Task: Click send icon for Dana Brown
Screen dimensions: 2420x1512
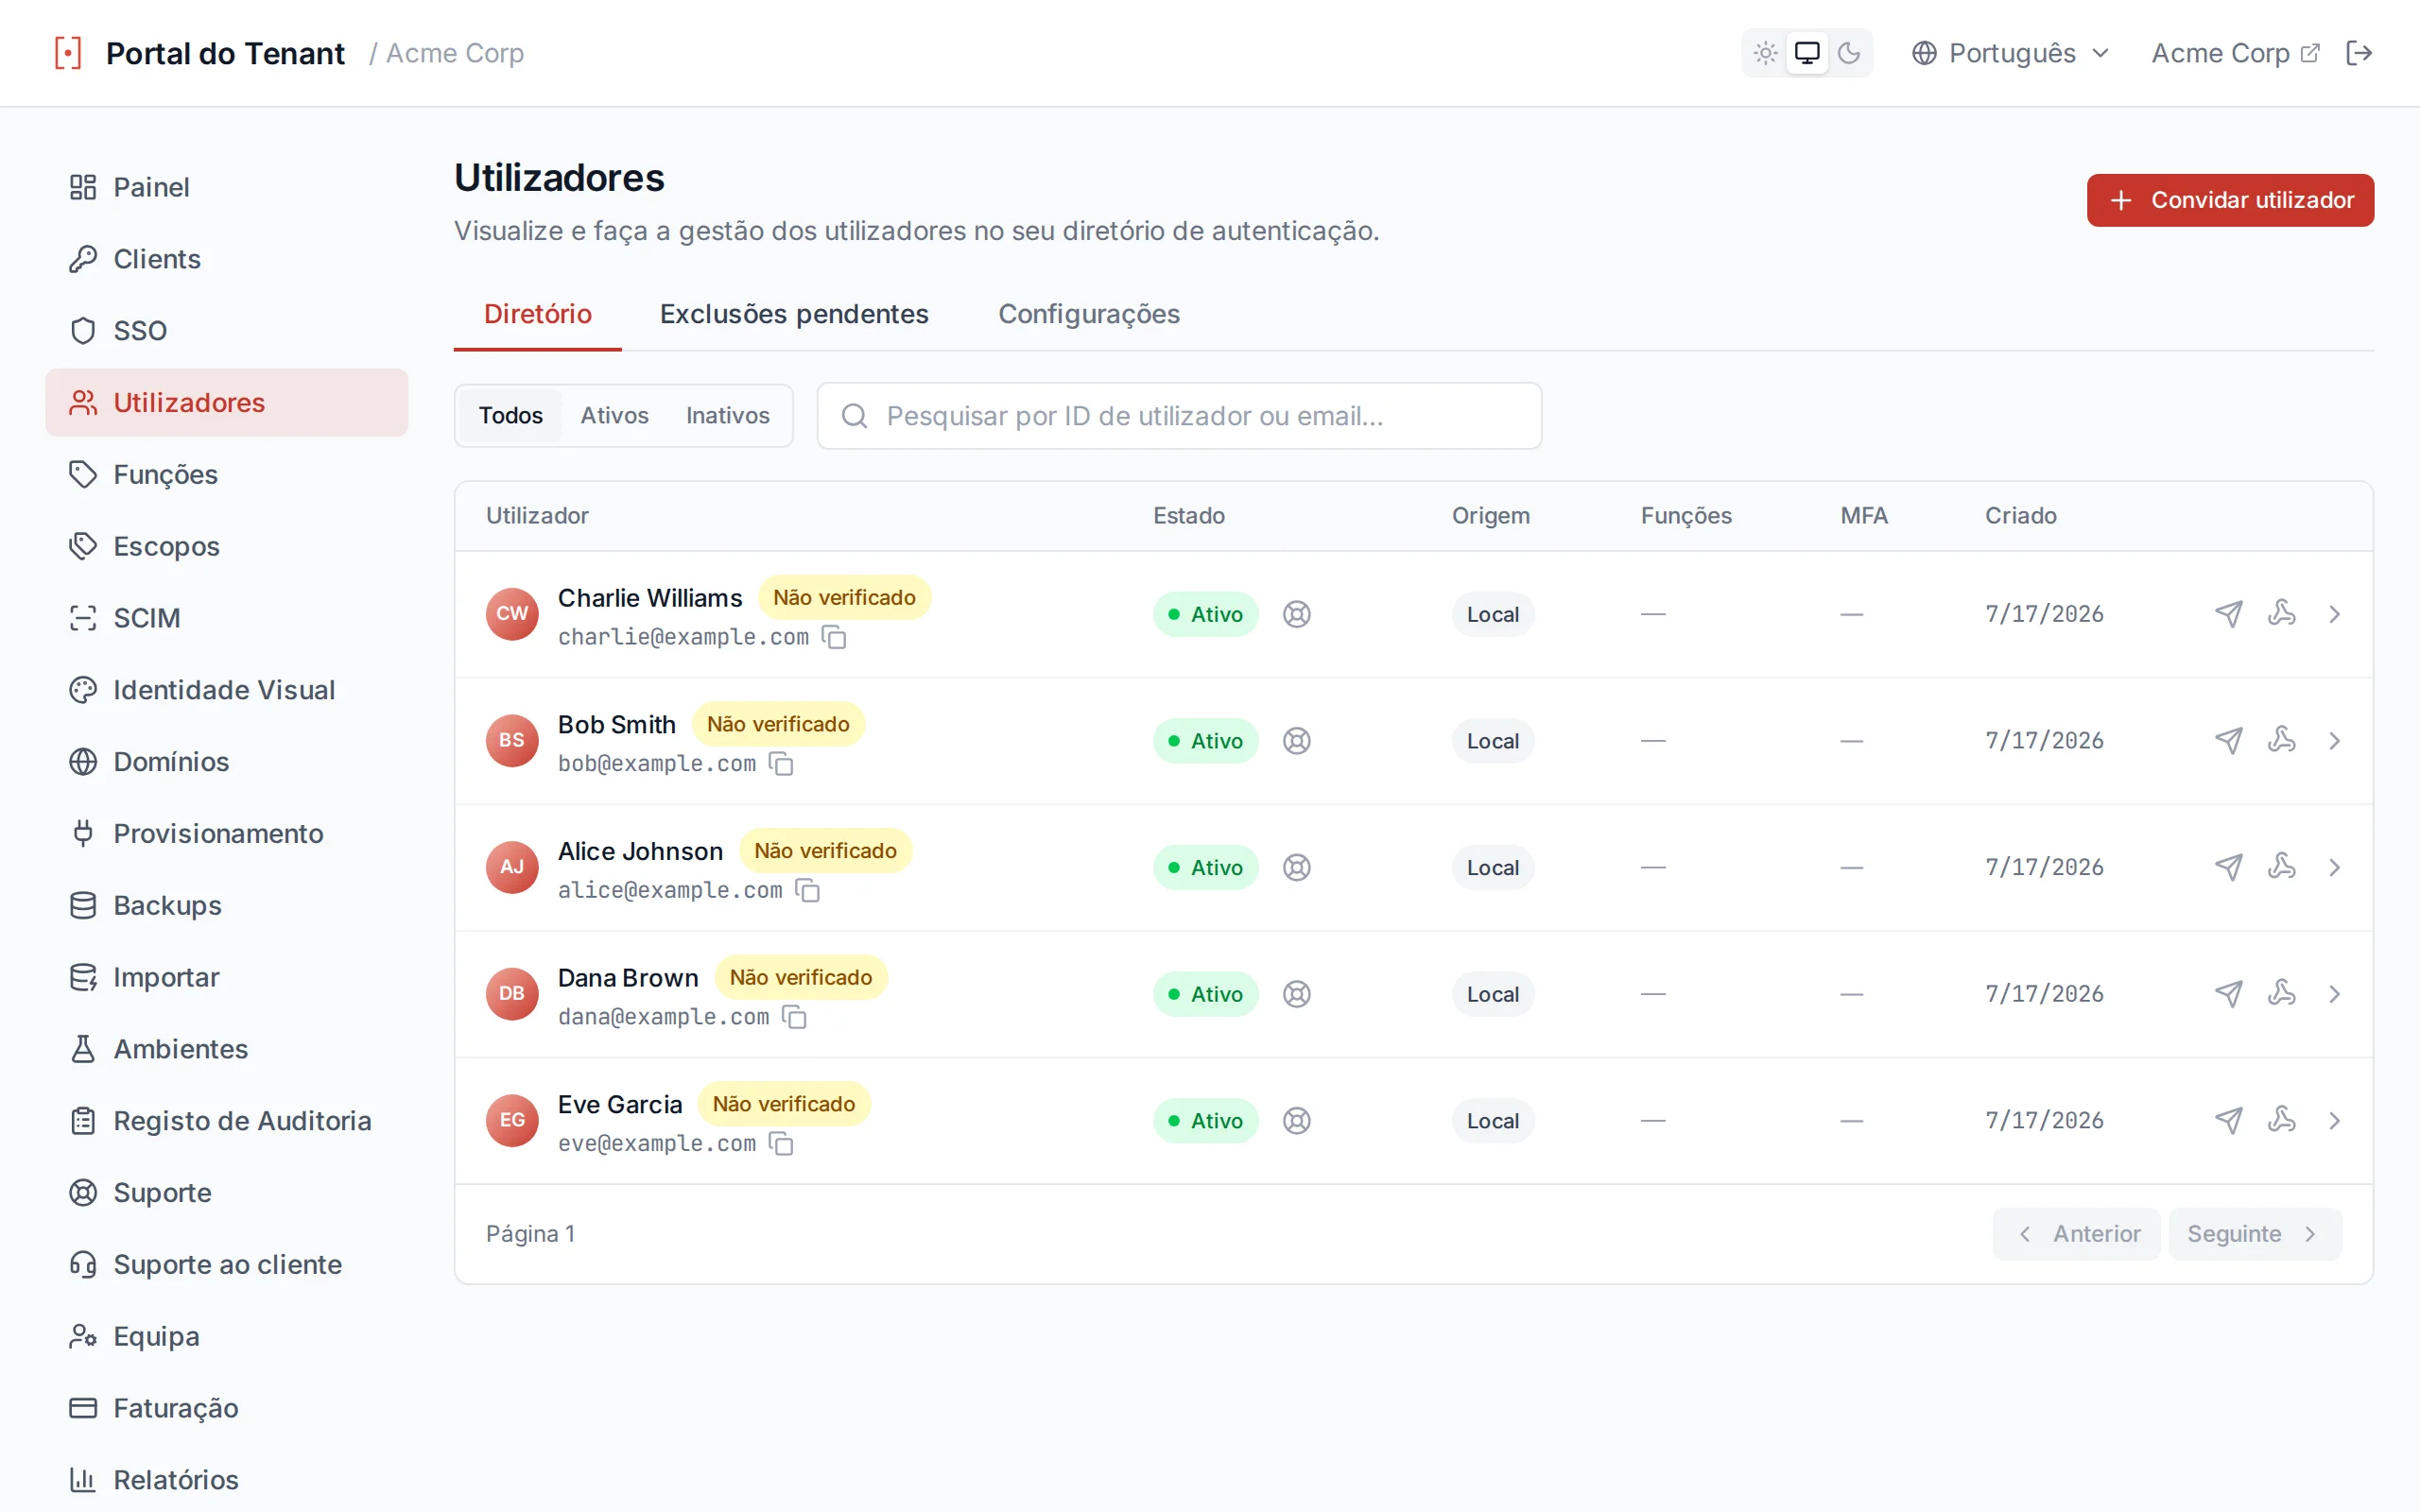Action: 2228,994
